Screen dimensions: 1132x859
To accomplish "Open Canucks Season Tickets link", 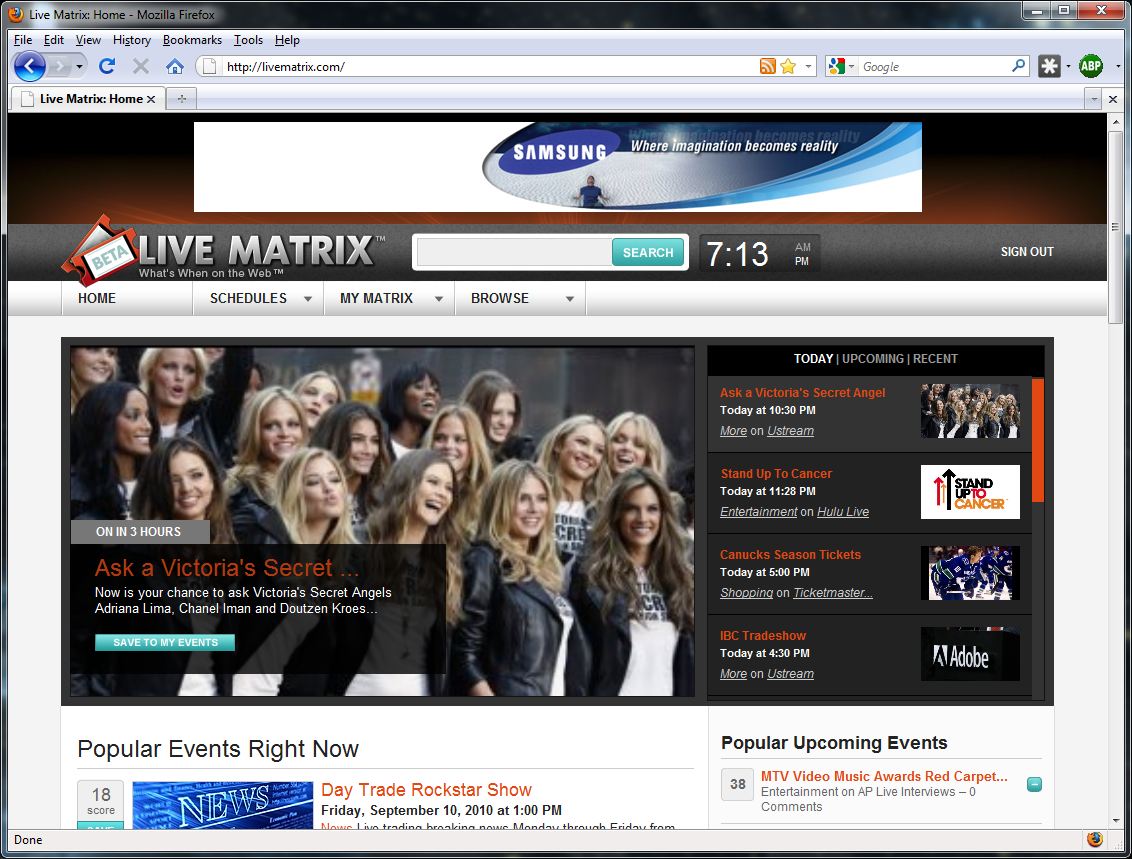I will [x=791, y=554].
